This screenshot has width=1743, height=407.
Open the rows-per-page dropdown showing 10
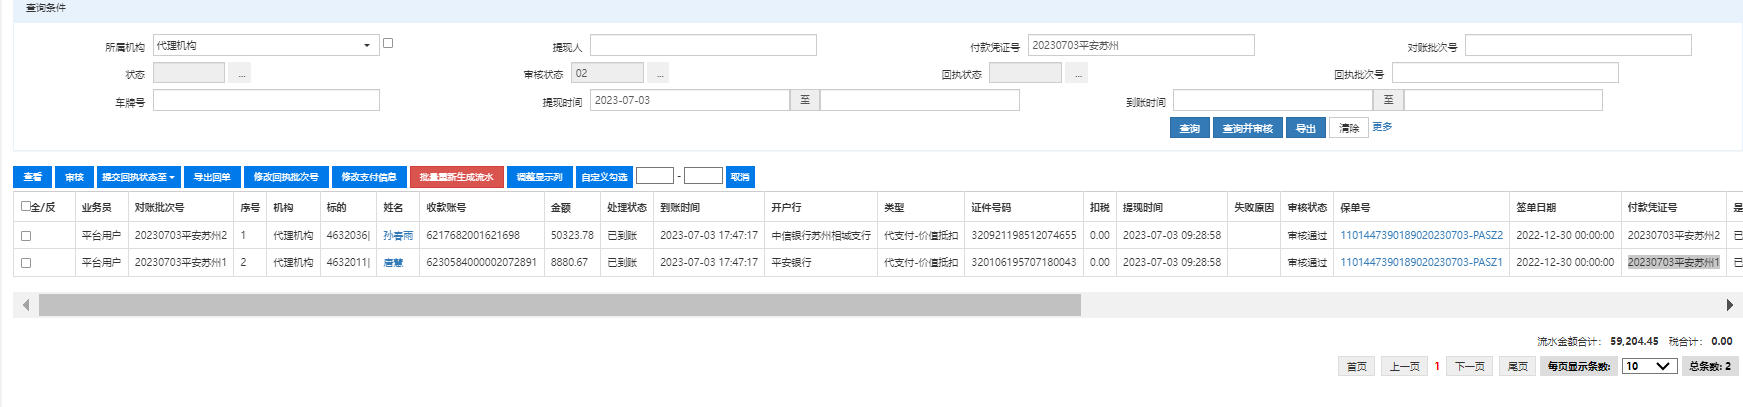point(1649,366)
